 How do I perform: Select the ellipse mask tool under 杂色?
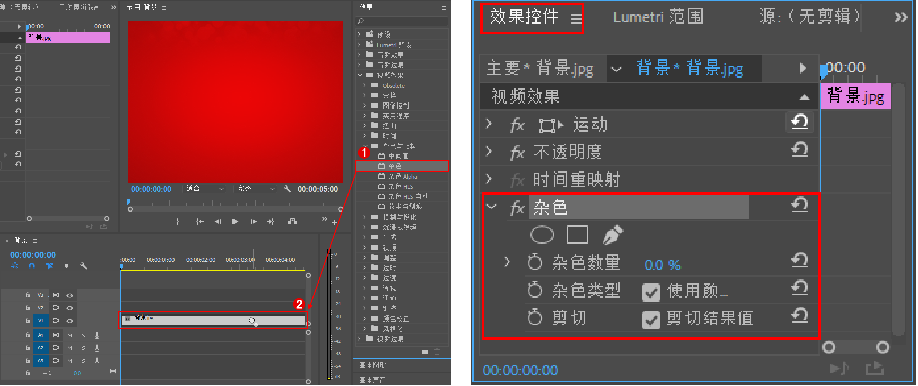[542, 235]
